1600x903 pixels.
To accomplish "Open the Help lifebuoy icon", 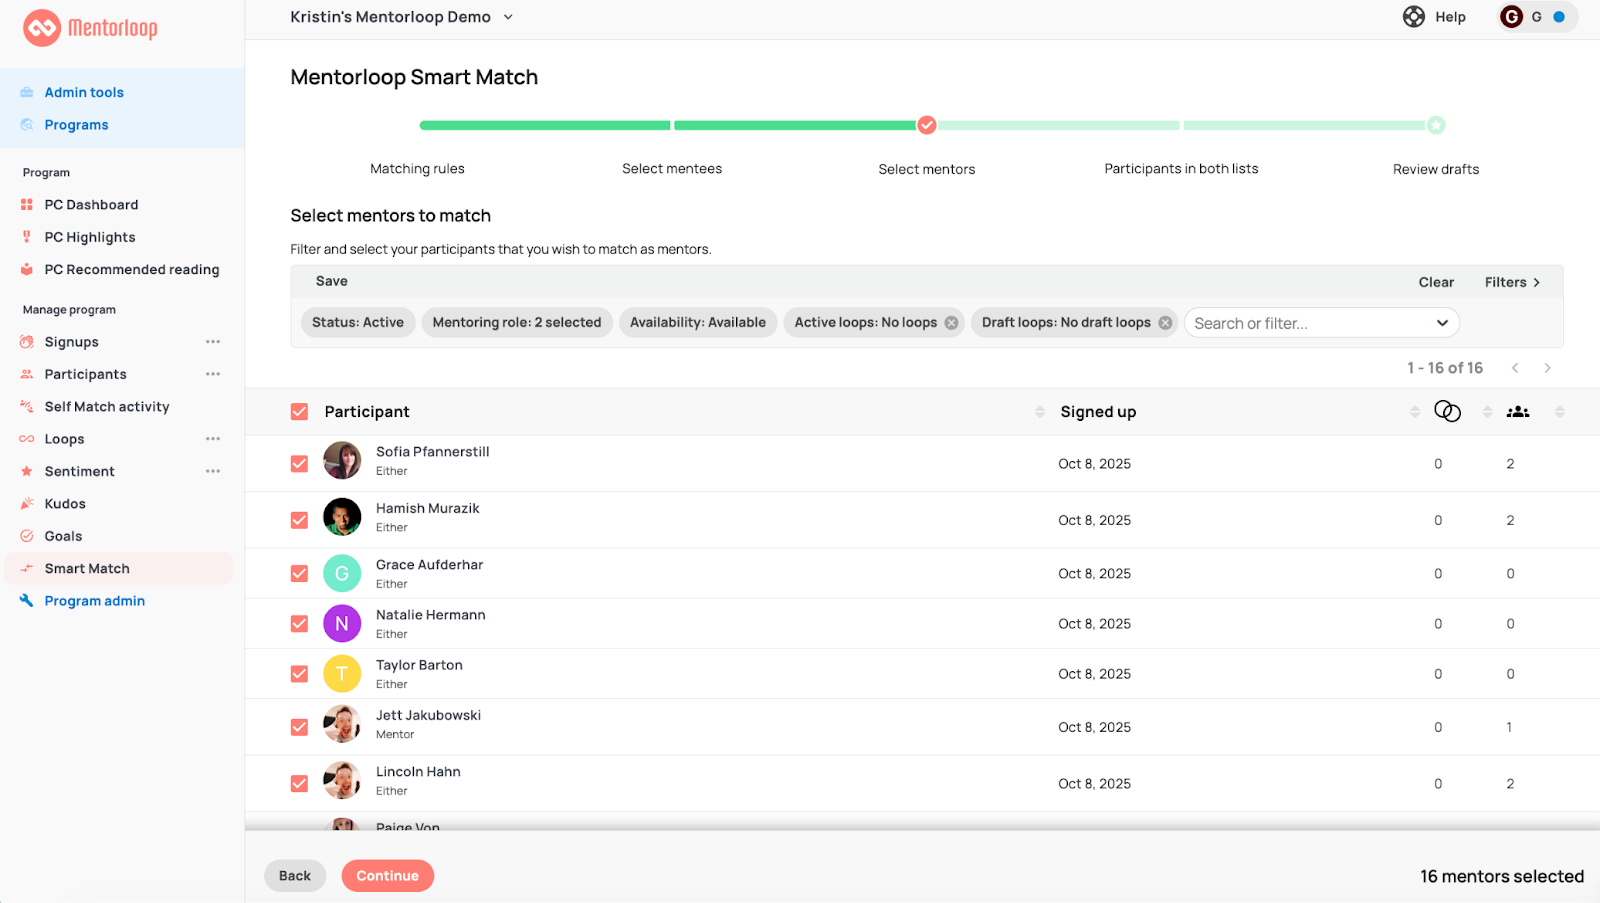I will click(1413, 17).
